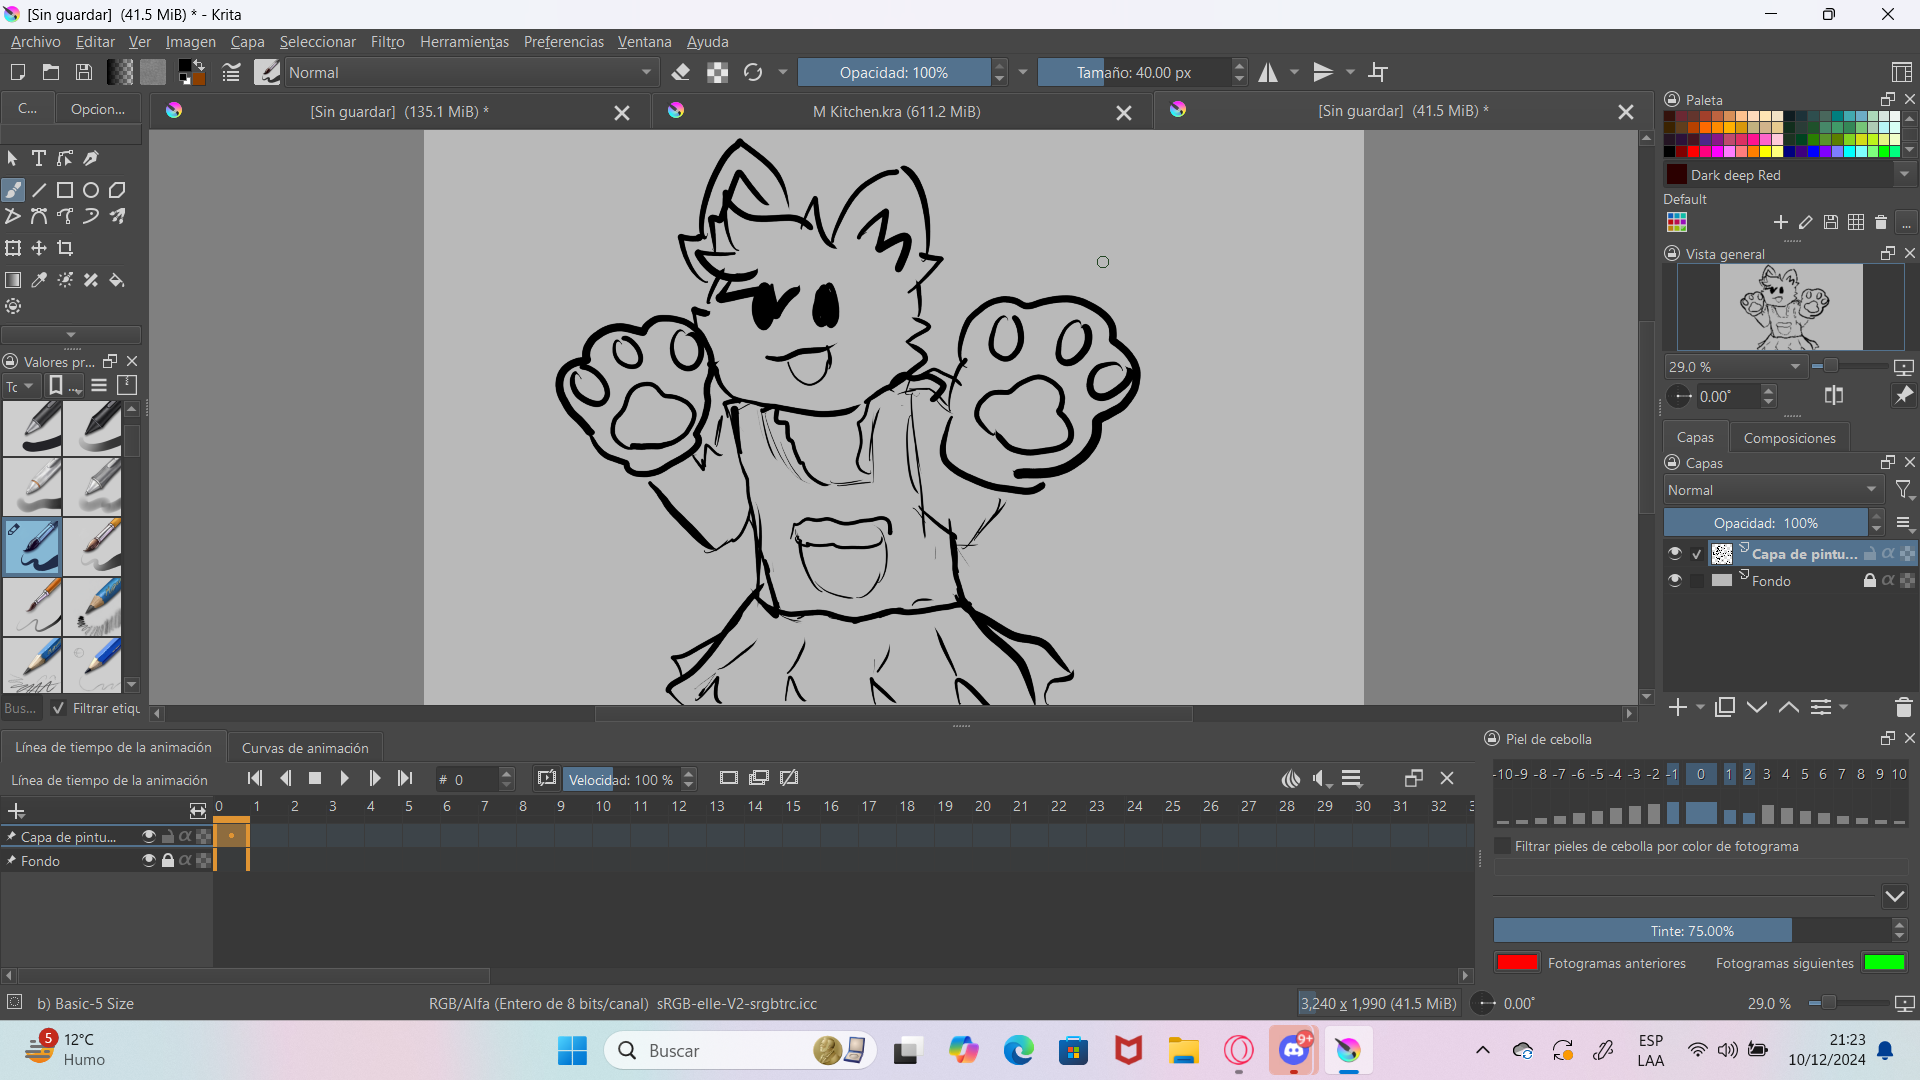Select the Color picker eyedropper tool
Screen dimensions: 1920x1080
click(39, 280)
